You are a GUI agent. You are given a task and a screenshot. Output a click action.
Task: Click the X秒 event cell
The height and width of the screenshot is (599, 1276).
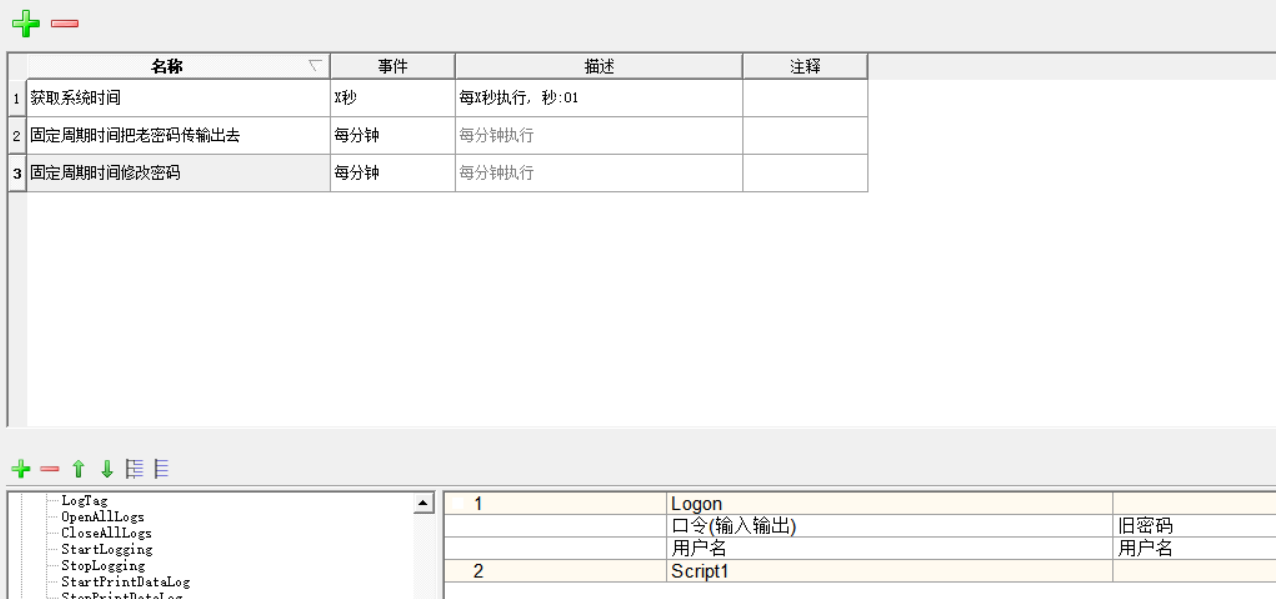pos(393,98)
